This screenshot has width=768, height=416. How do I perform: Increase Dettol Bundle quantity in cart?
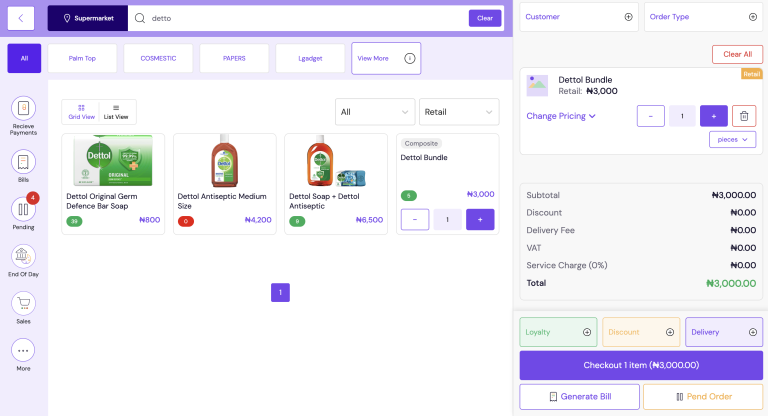click(713, 116)
